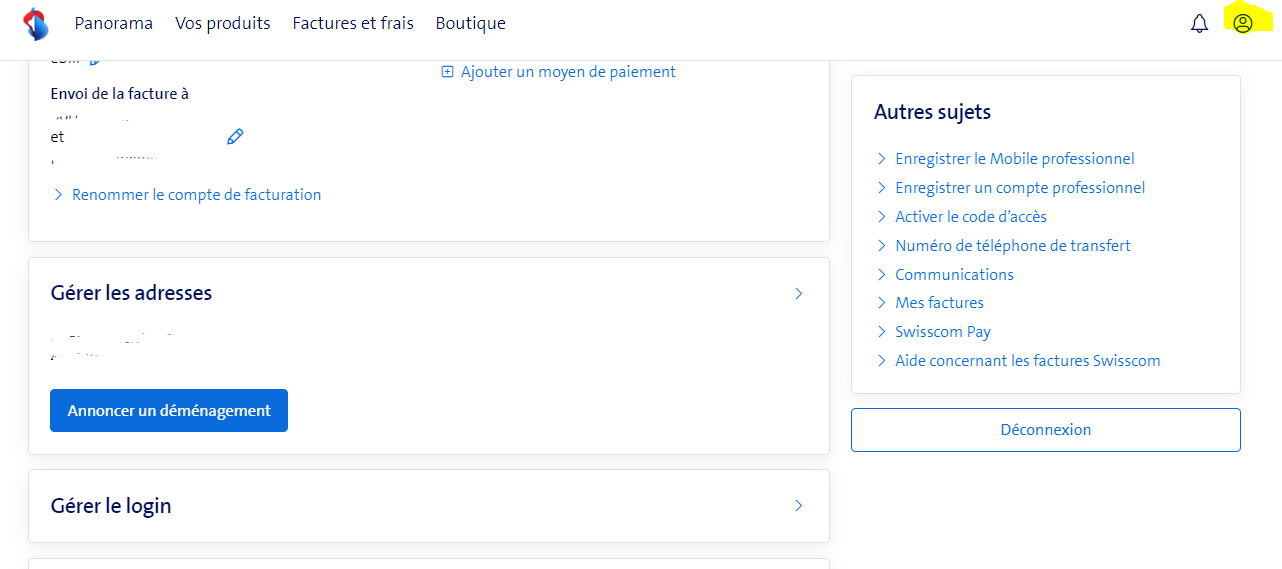Click the plus icon for adding payment method
The width and height of the screenshot is (1282, 569).
(447, 72)
